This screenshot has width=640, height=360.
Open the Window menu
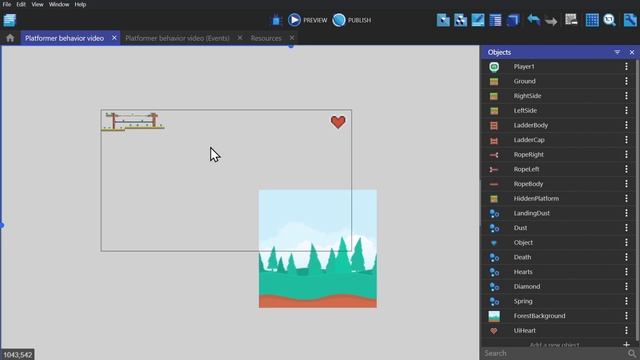coord(59,4)
